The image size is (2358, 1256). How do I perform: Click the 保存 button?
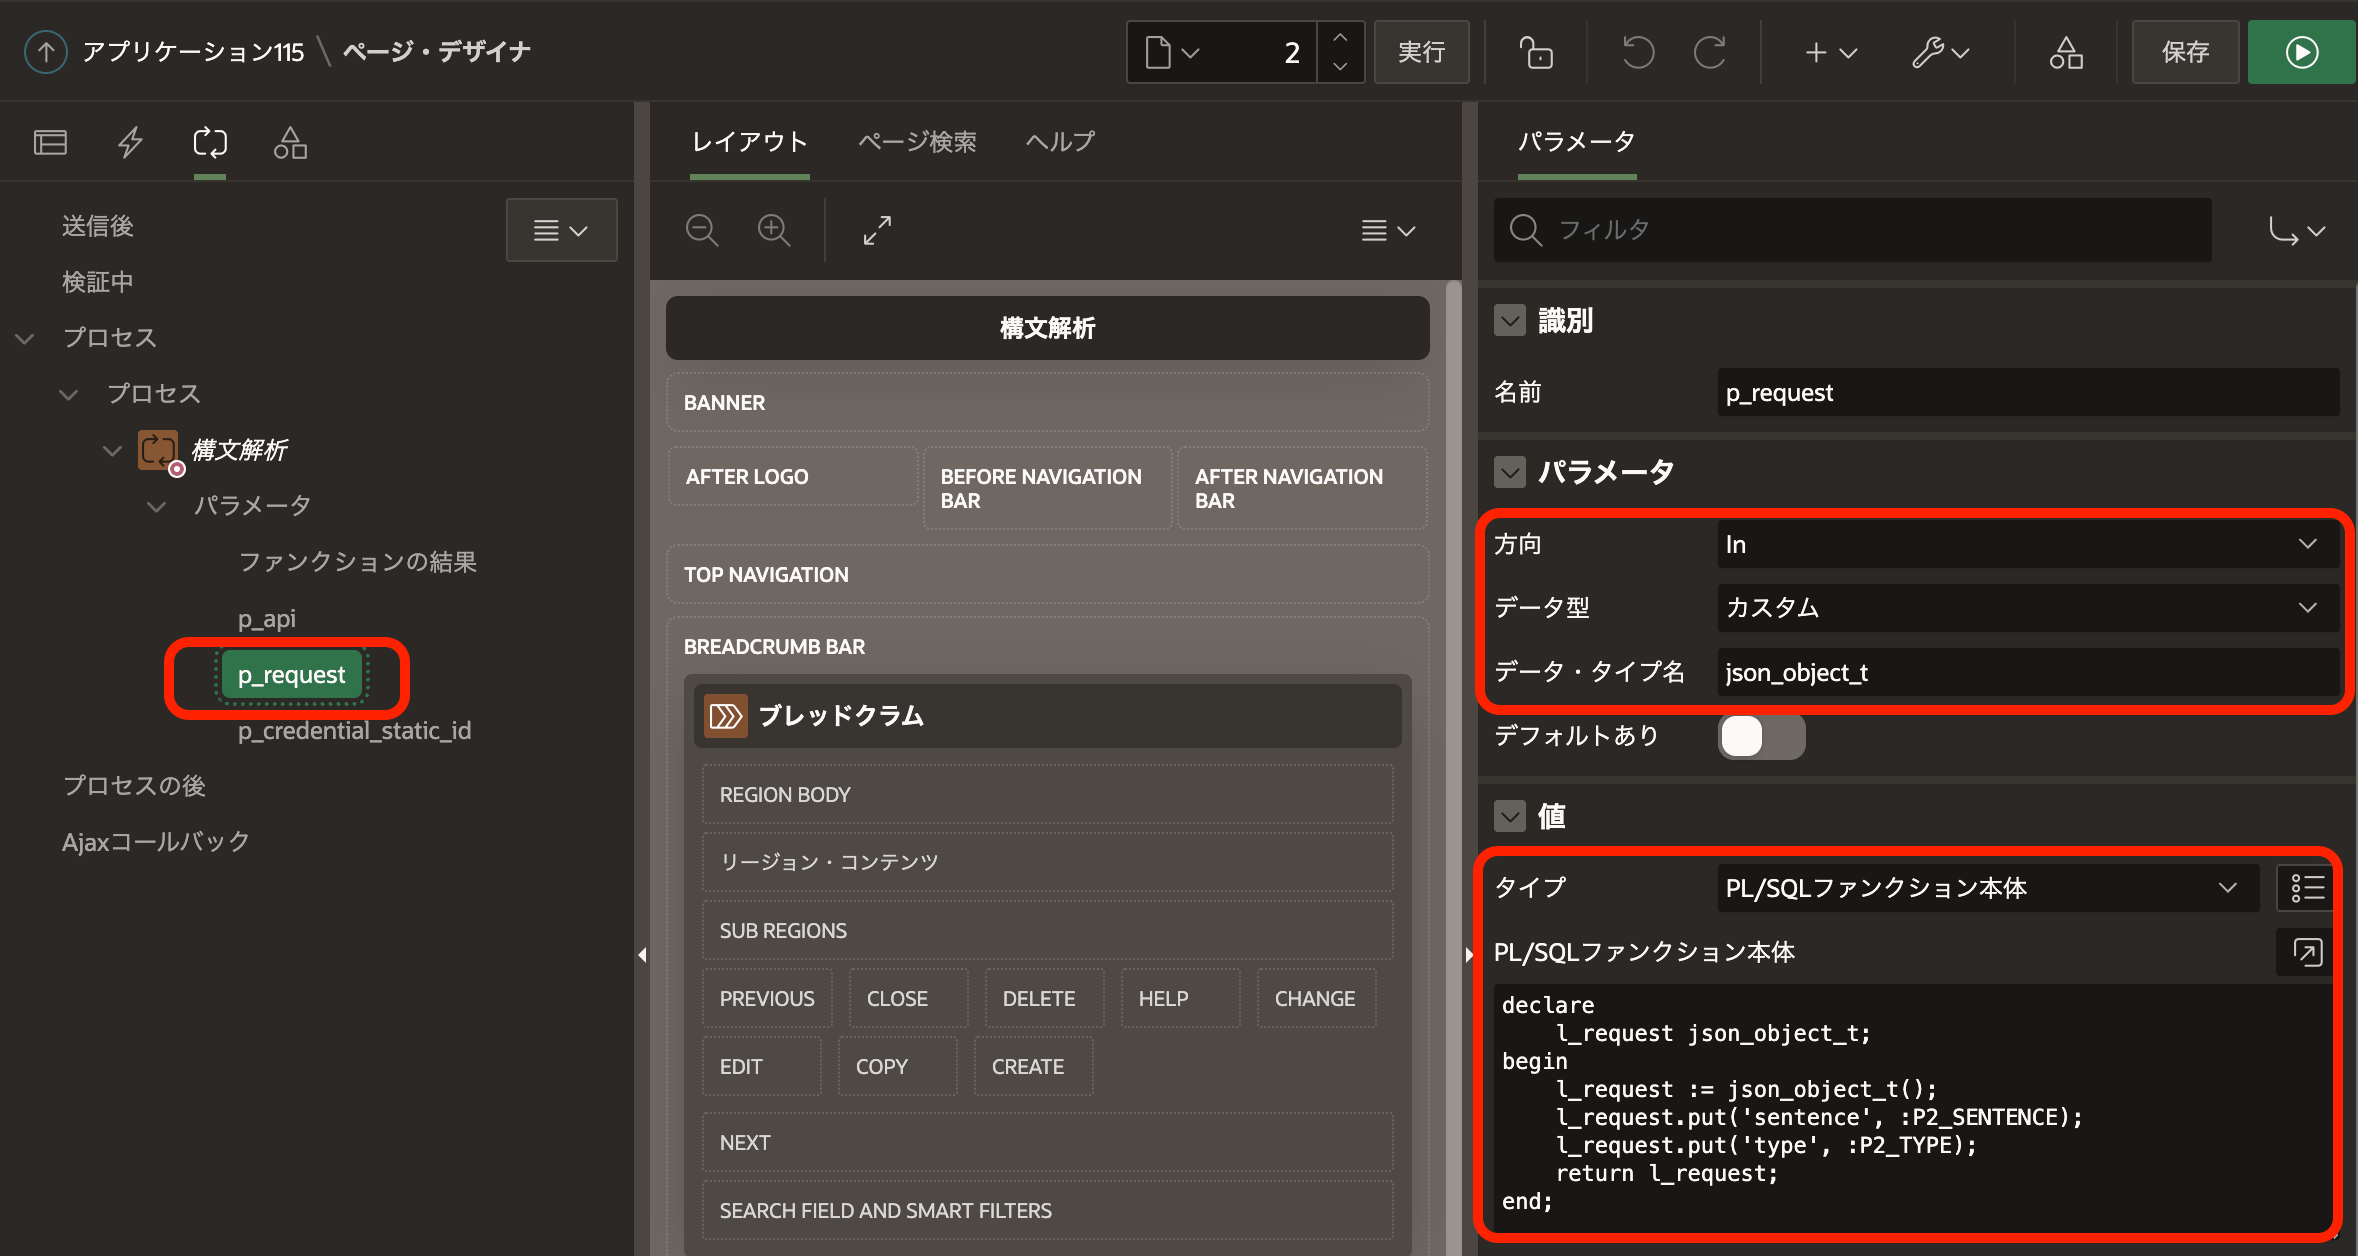[x=2185, y=52]
